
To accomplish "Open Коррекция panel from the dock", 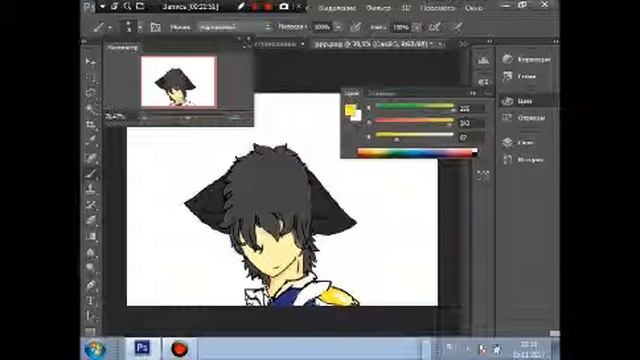I will pyautogui.click(x=527, y=59).
